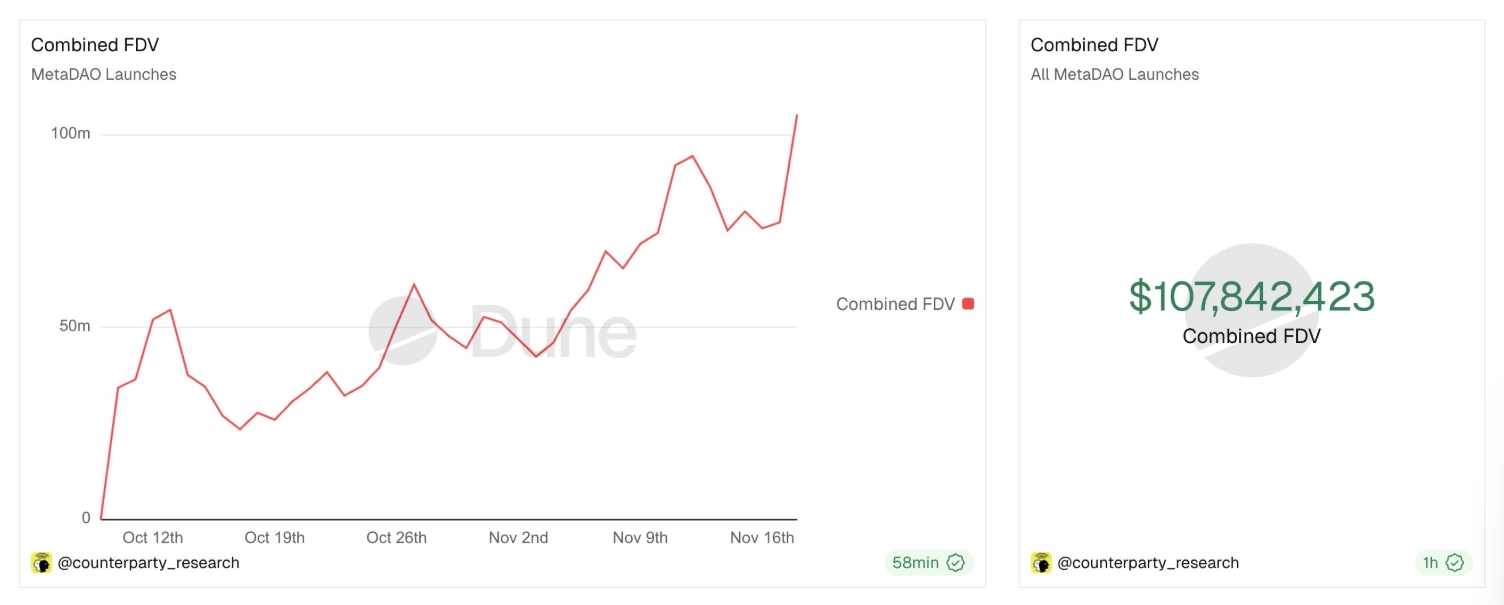Click the Nov 2nd x-axis label
The height and width of the screenshot is (605, 1504).
[x=518, y=538]
